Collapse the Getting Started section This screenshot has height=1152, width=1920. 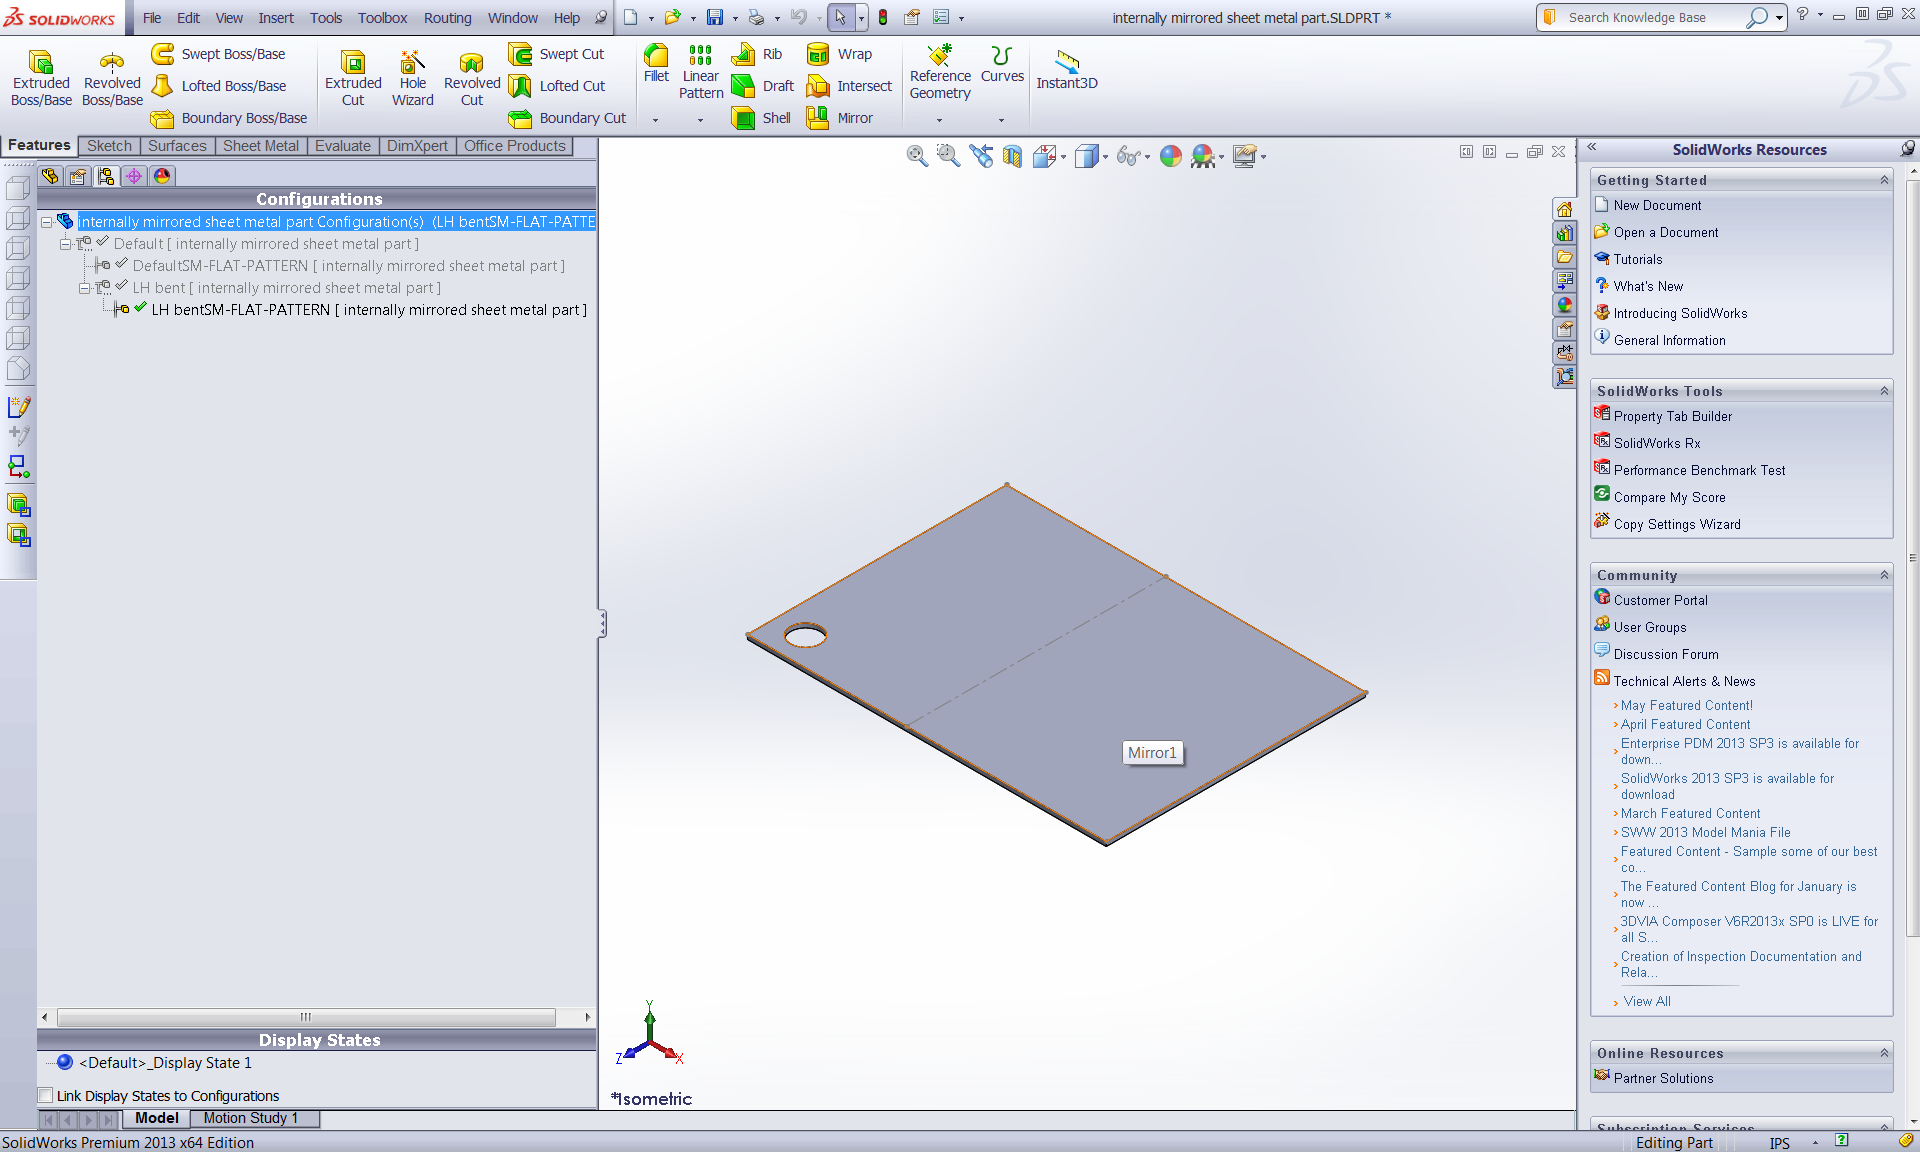(x=1884, y=180)
